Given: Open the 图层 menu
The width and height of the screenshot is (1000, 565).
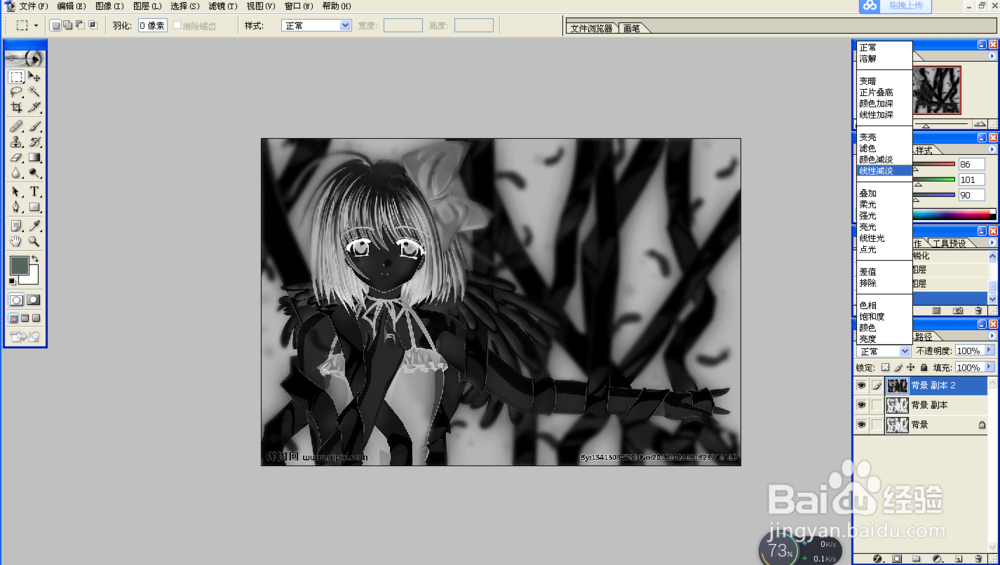Looking at the screenshot, I should [147, 6].
